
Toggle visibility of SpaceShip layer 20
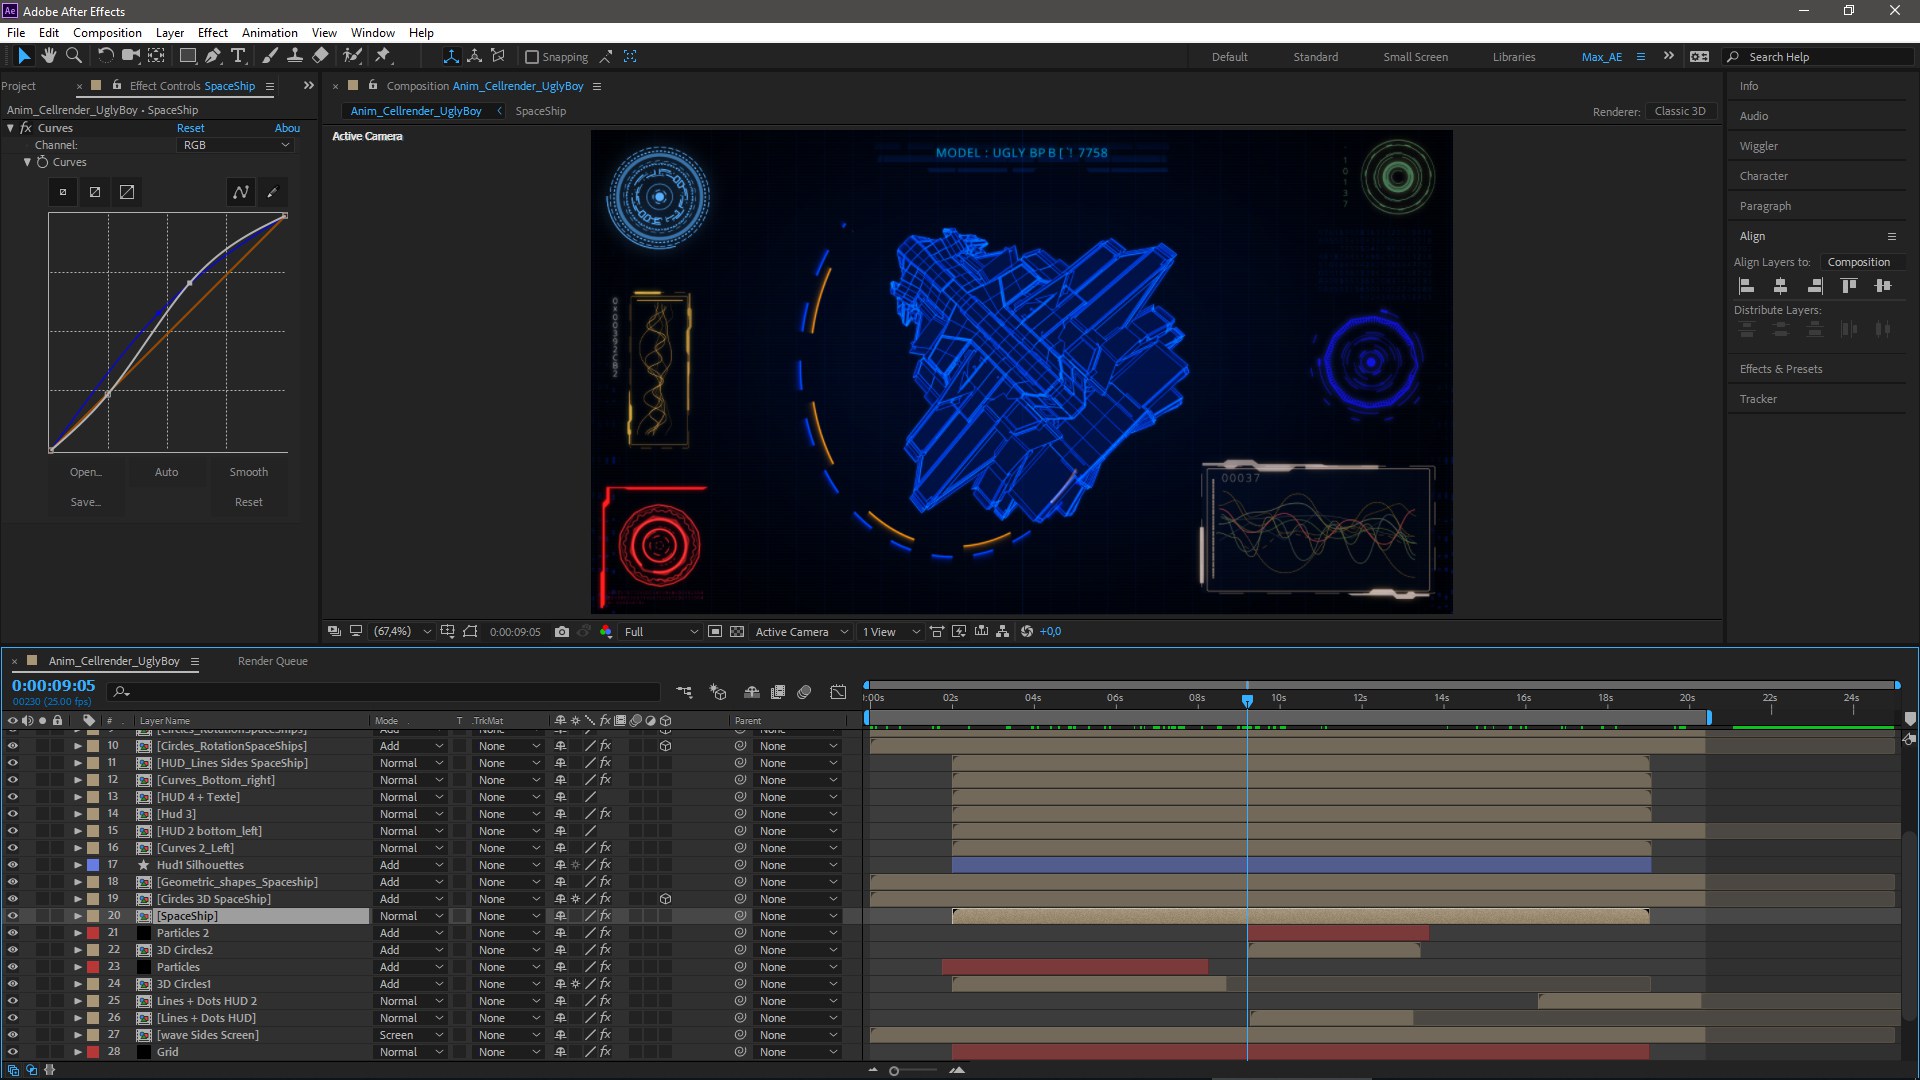pyautogui.click(x=13, y=915)
